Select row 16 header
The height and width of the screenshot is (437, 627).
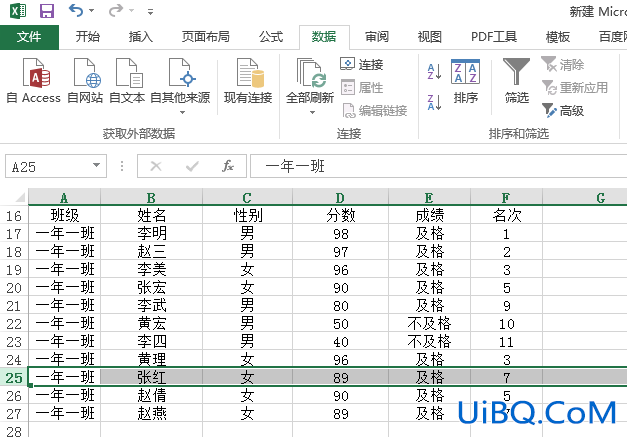click(14, 216)
